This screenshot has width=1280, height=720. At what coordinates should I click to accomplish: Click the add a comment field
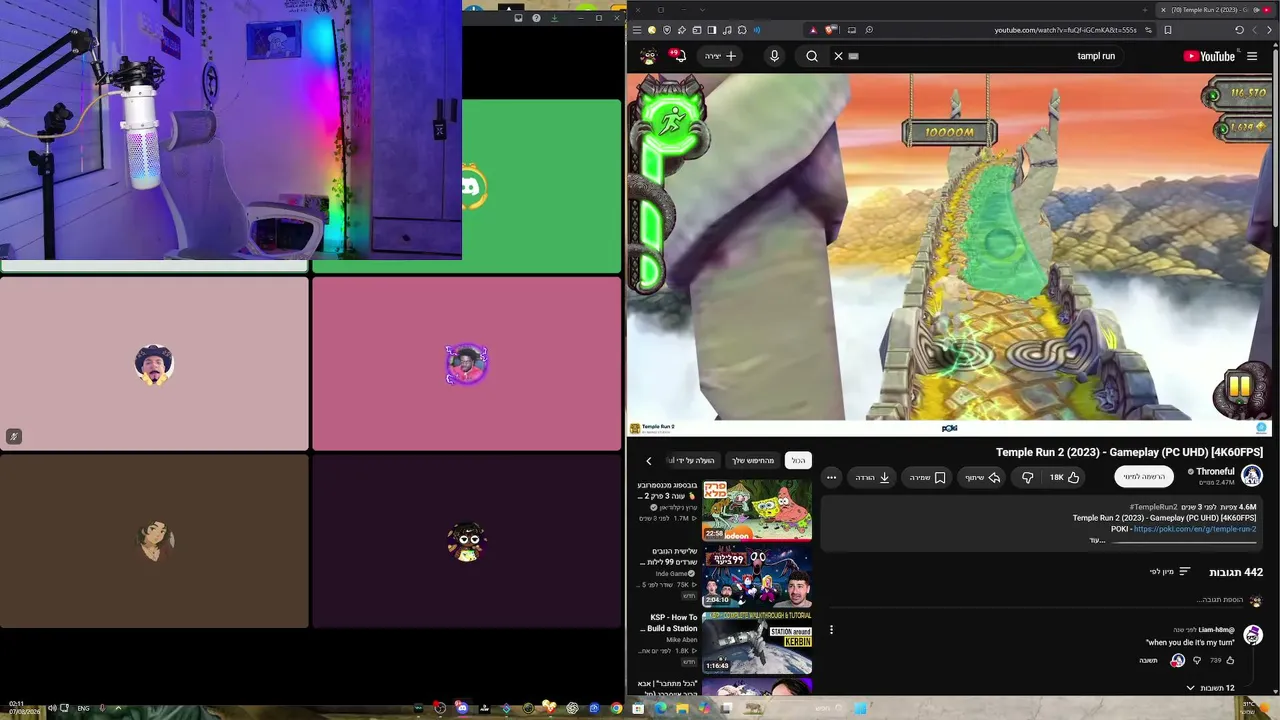click(1035, 600)
